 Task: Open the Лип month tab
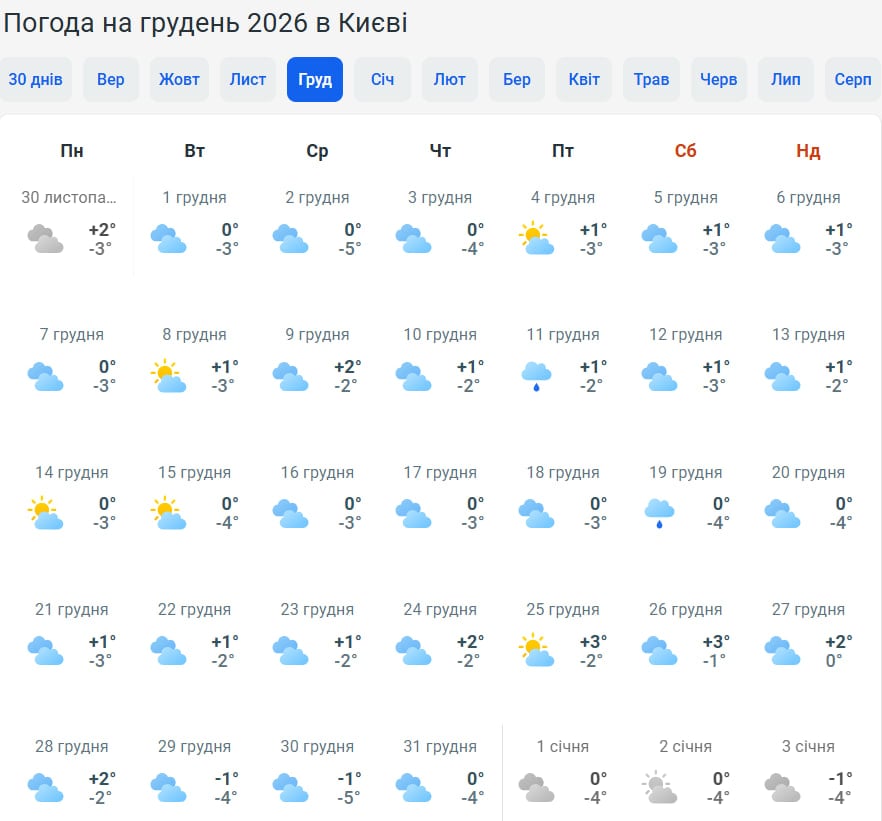[786, 79]
